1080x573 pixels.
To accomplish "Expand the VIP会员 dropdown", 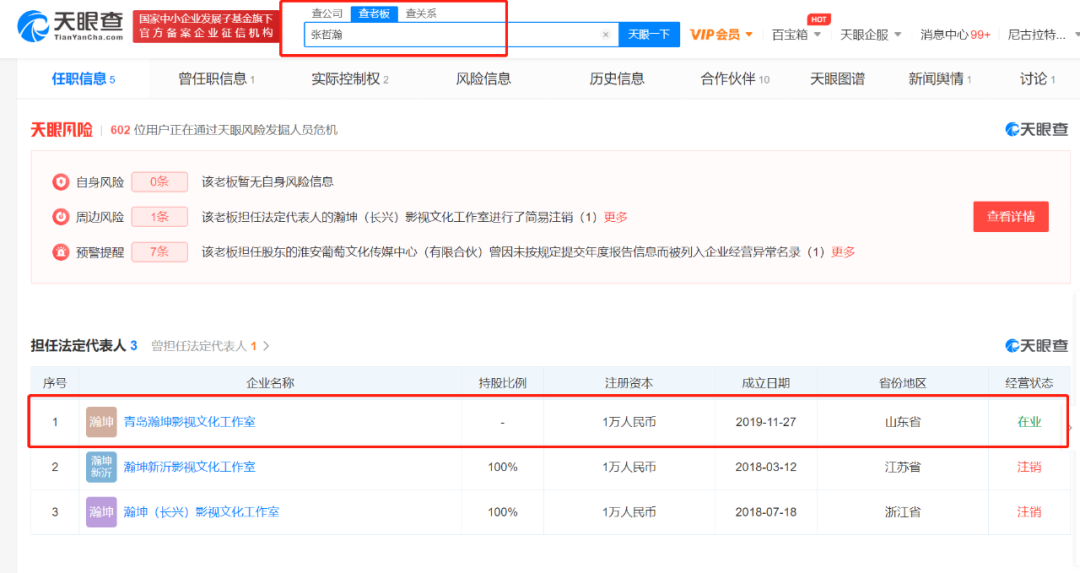I will tap(721, 34).
